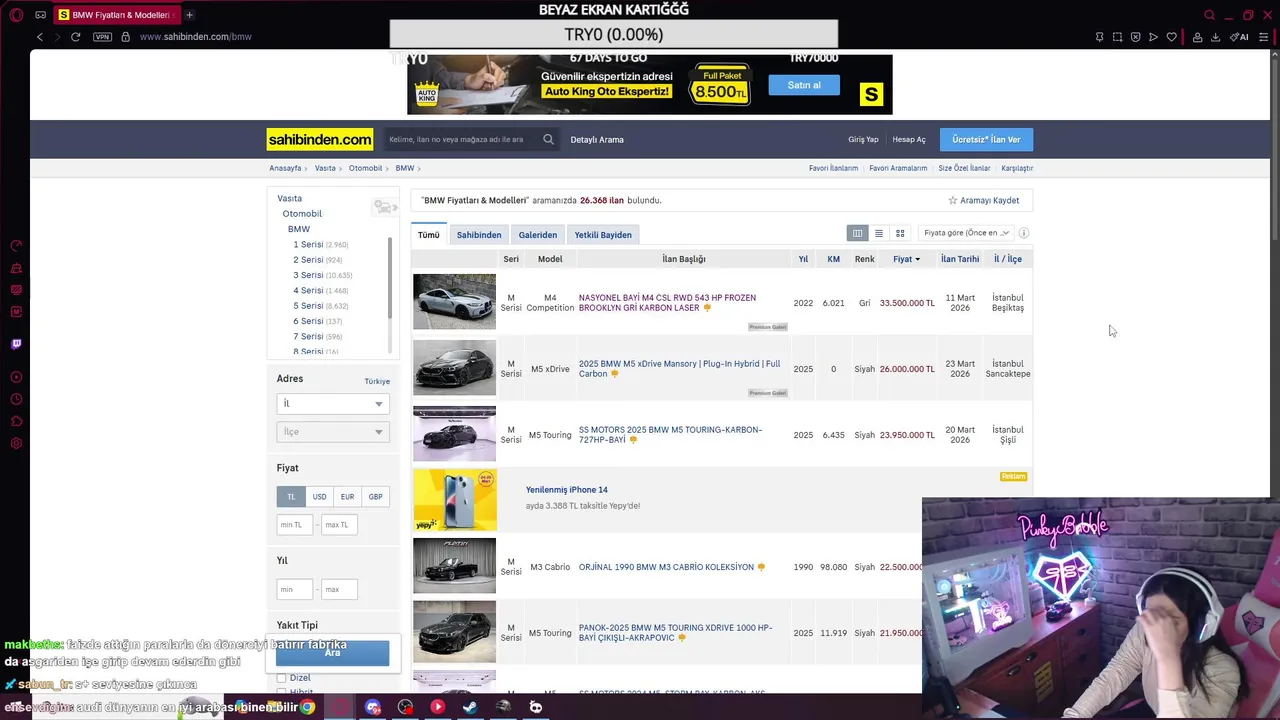Screen dimensions: 1280x720
Task: Switch to the Yetkili Bayiden tab
Action: [x=603, y=235]
